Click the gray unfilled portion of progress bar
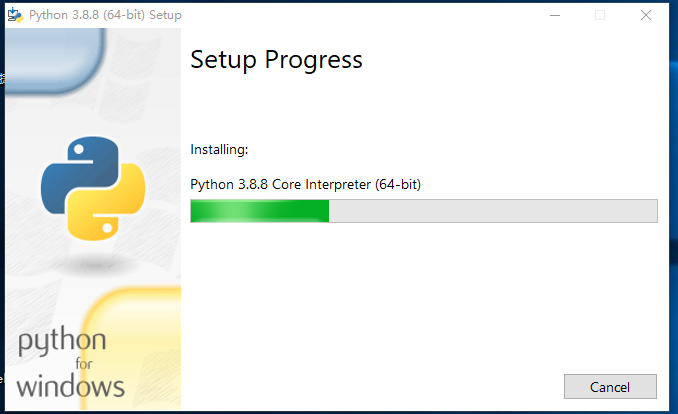Screen dimensions: 678x414 point(492,210)
